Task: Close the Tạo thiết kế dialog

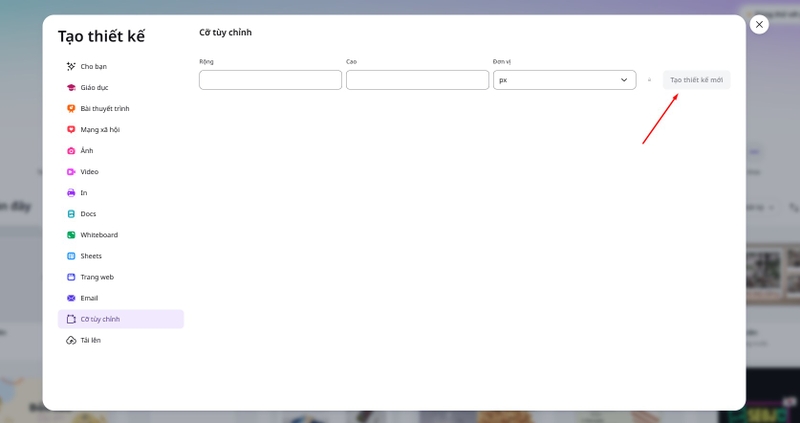Action: tap(759, 24)
